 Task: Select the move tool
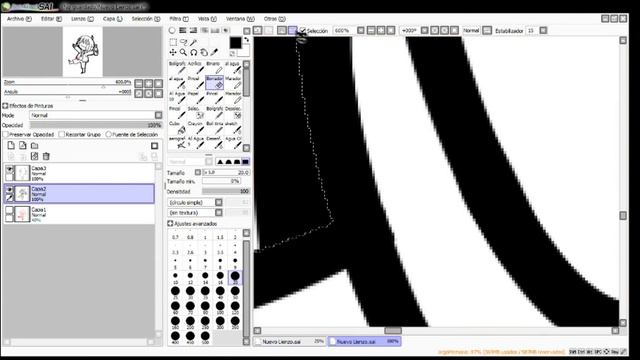[173, 52]
